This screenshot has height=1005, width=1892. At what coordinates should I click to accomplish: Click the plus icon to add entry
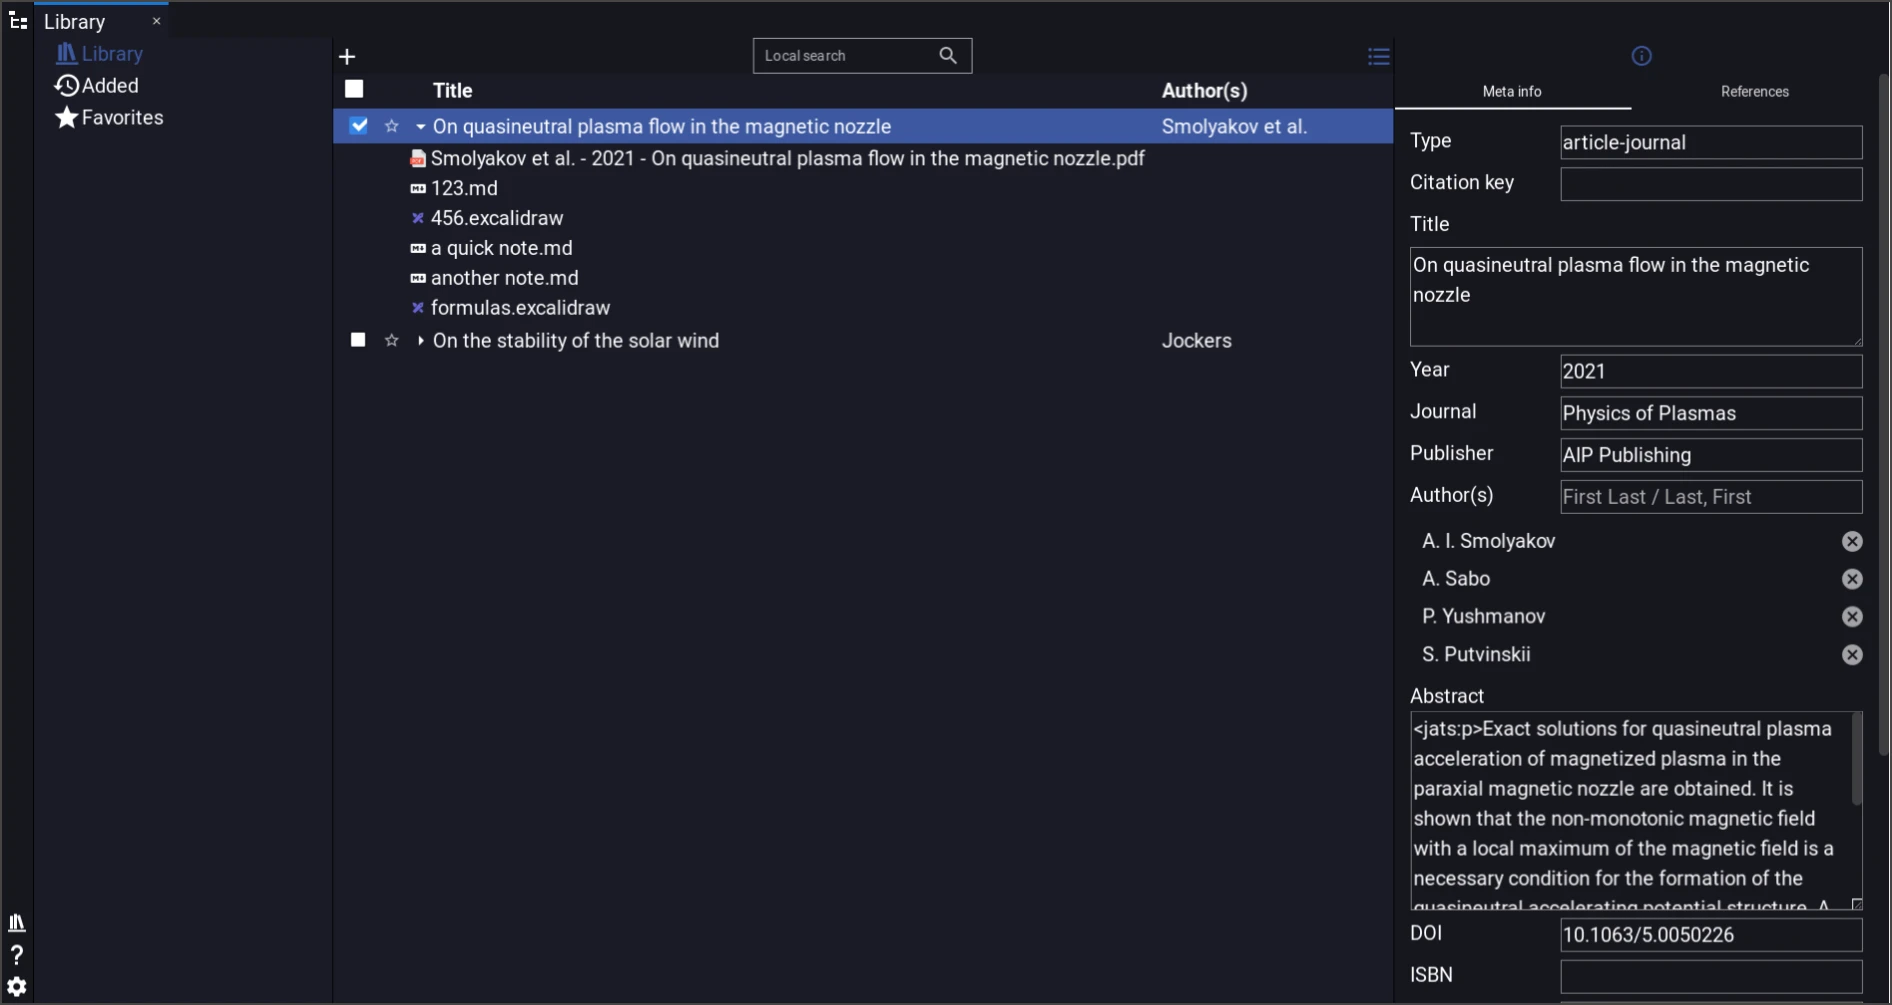347,57
